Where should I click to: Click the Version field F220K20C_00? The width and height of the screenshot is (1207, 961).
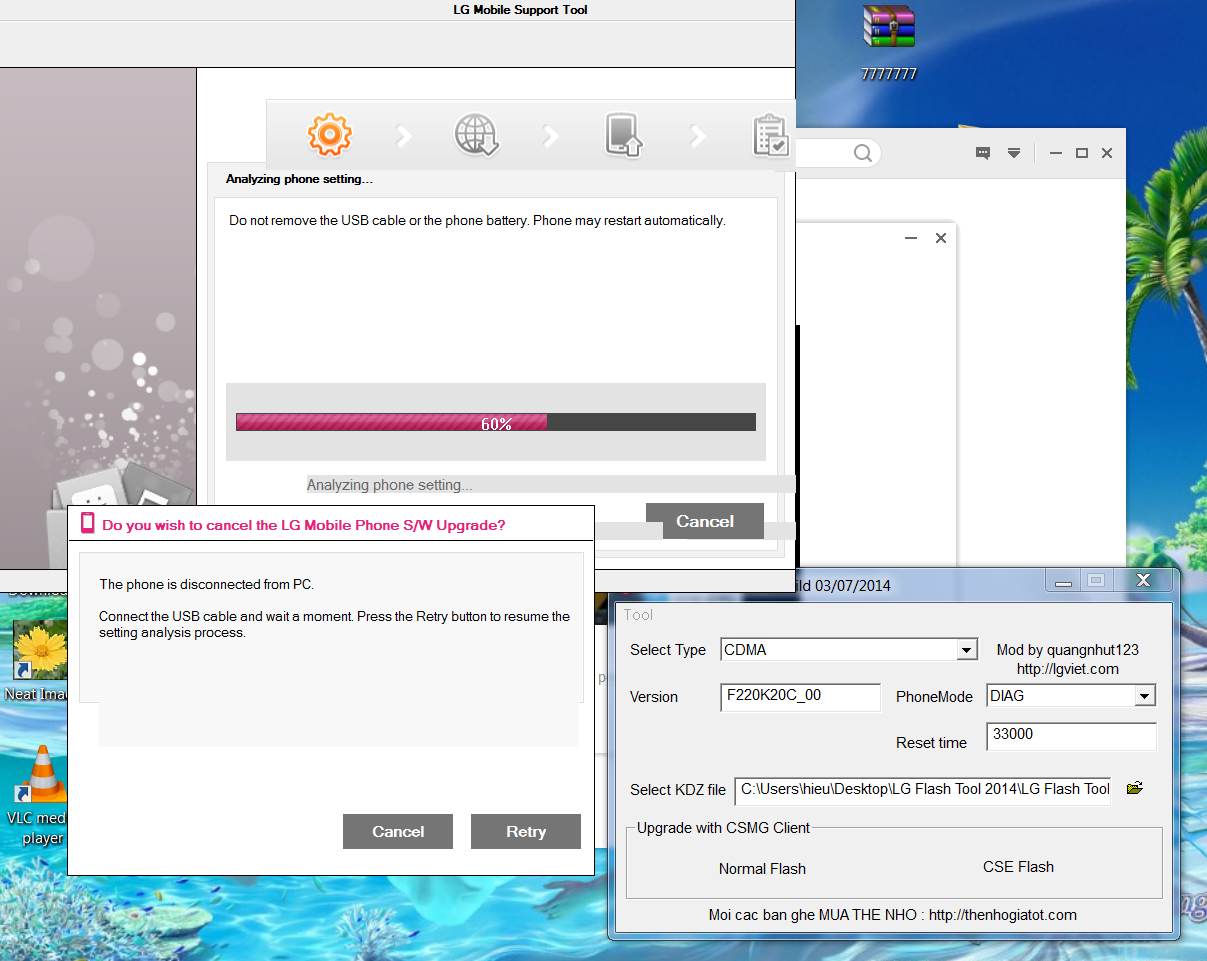800,696
